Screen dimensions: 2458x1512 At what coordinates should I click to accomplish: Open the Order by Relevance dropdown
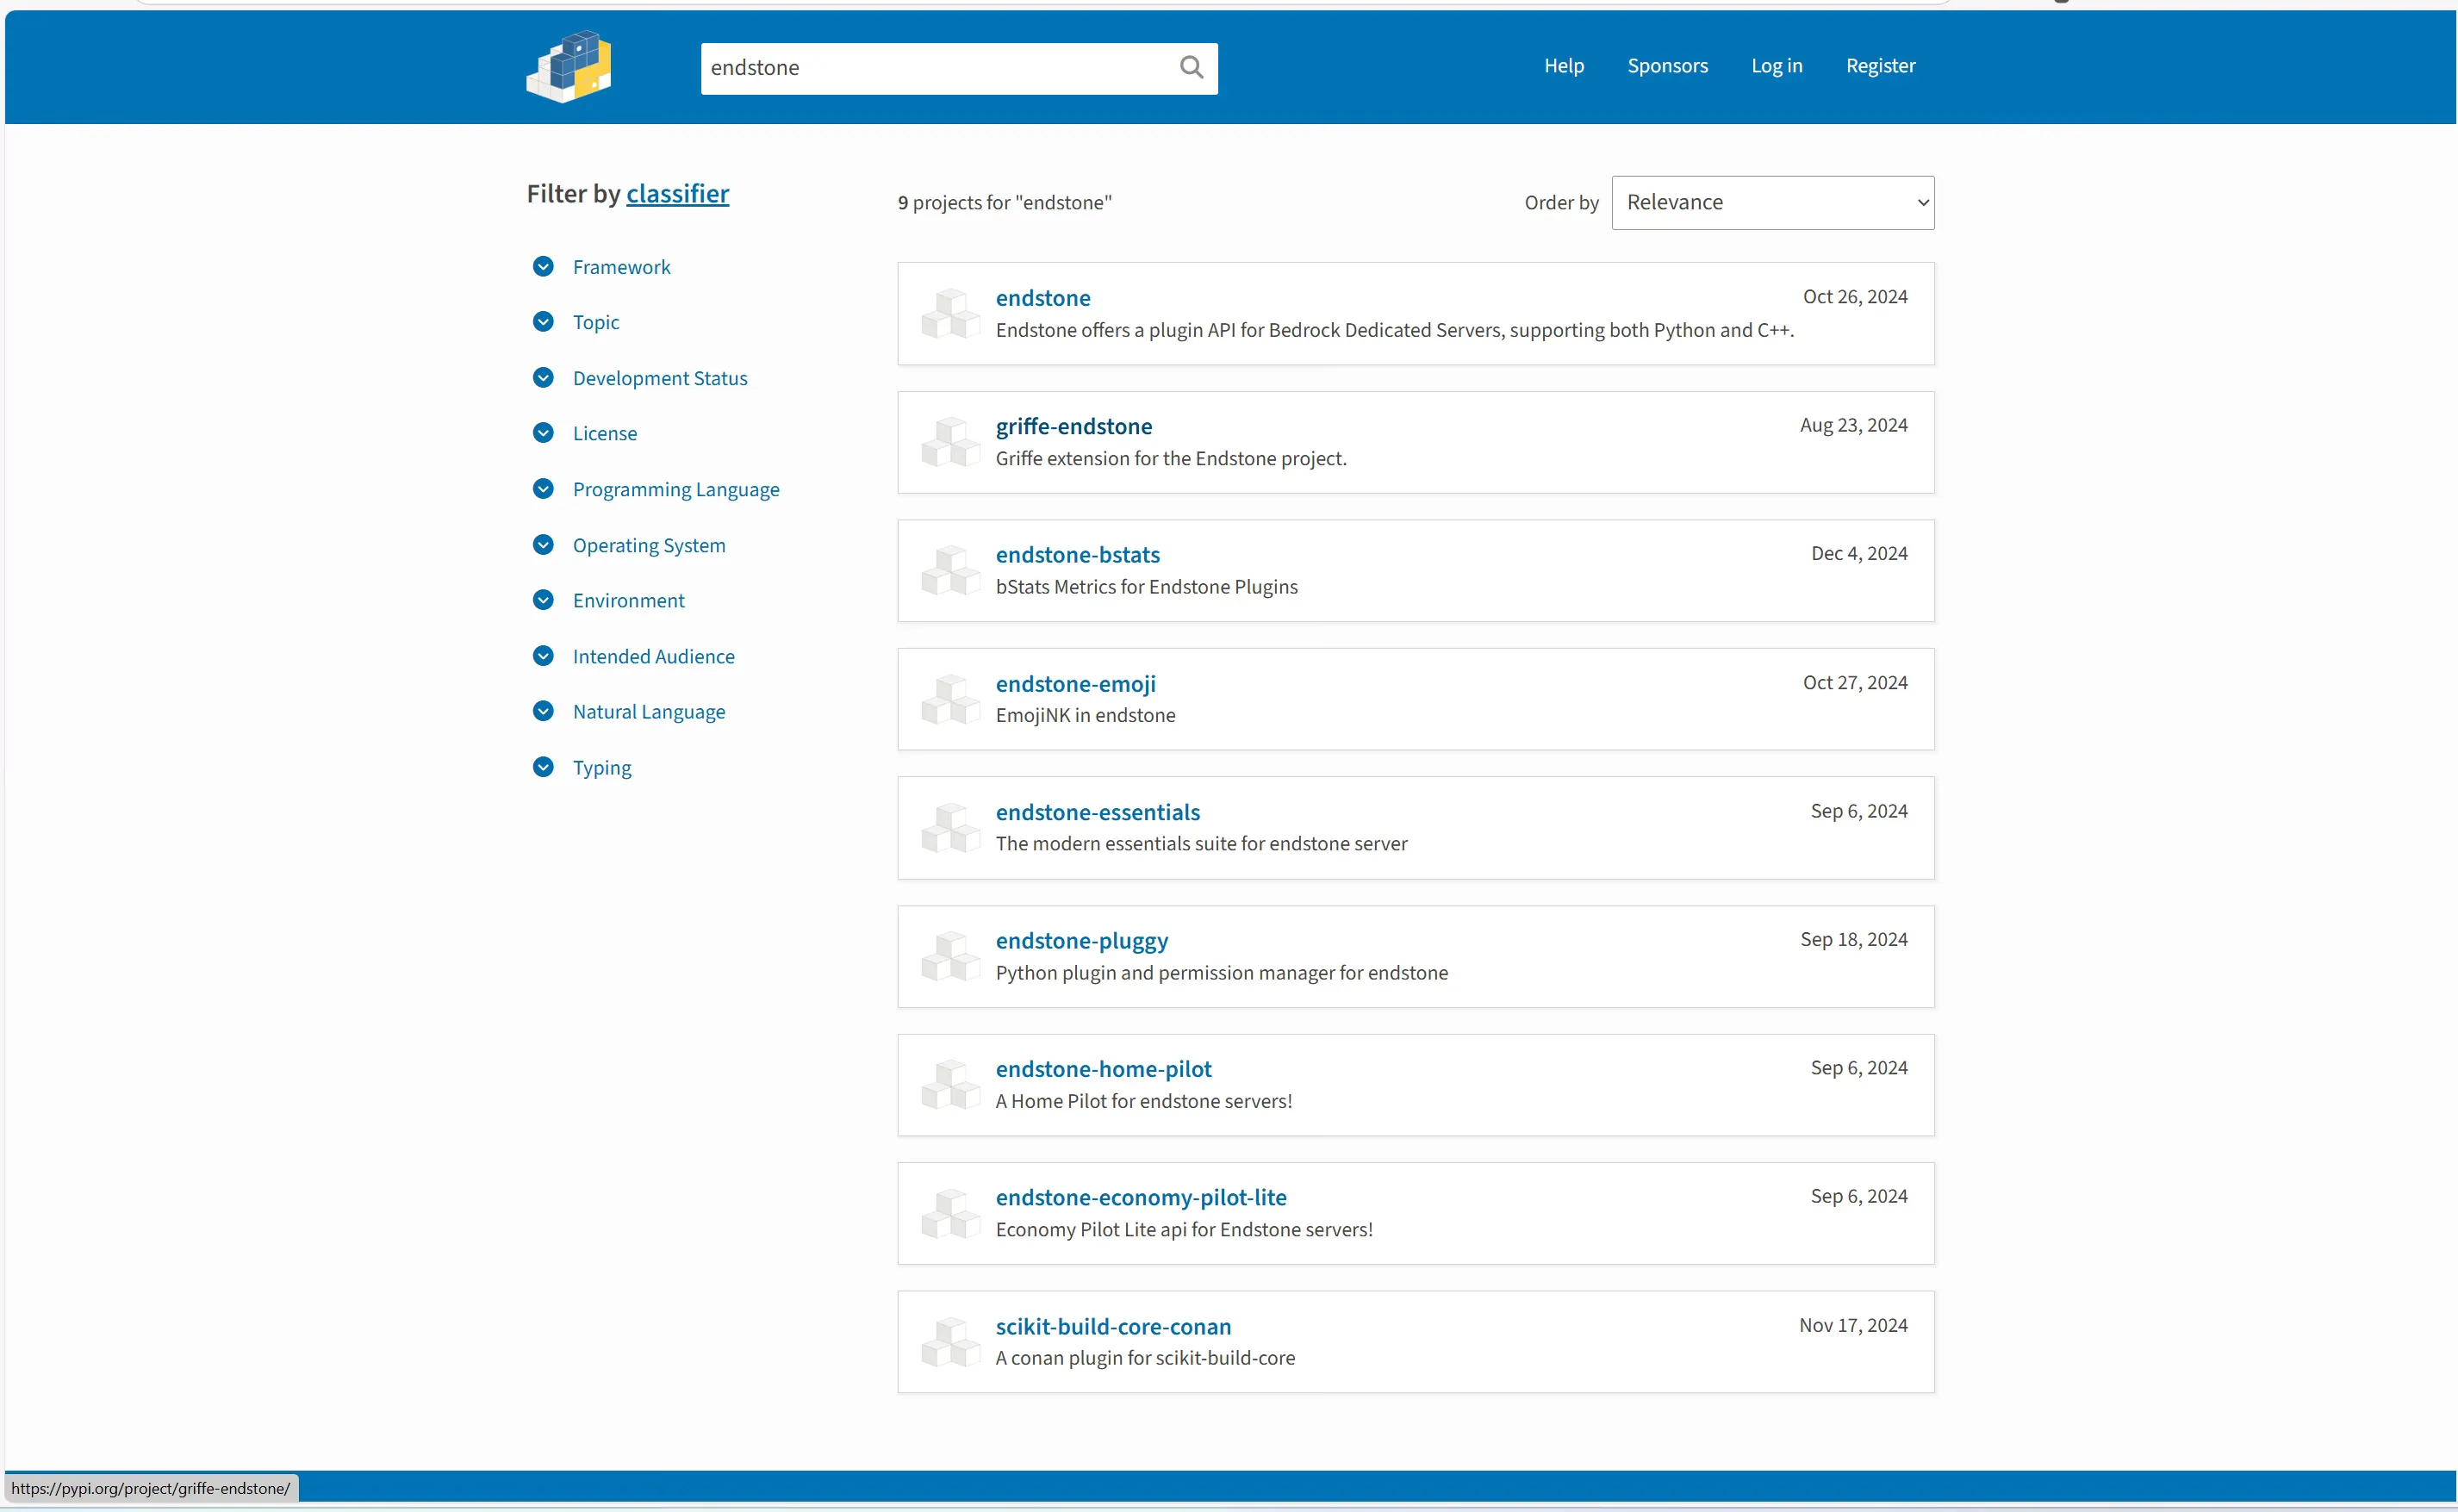pyautogui.click(x=1772, y=203)
